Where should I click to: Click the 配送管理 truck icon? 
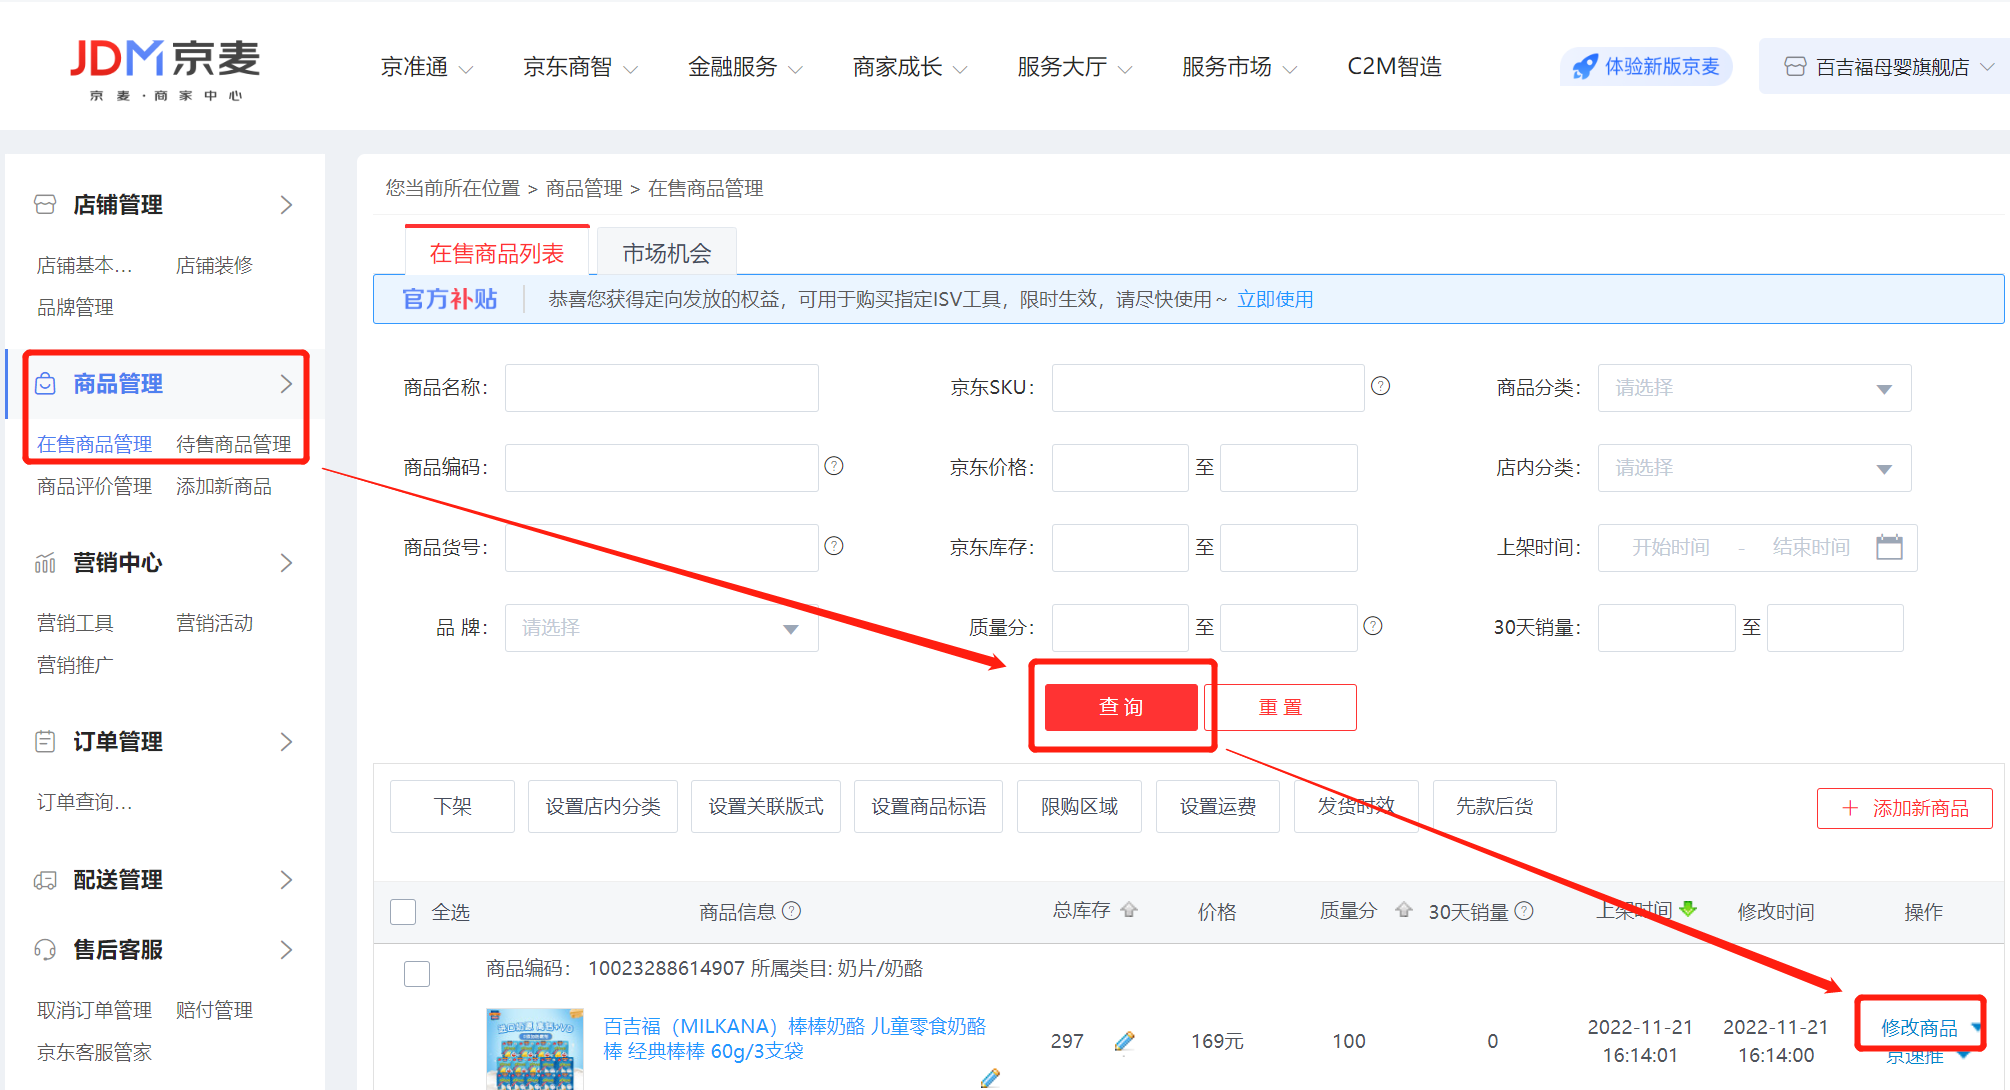[45, 880]
